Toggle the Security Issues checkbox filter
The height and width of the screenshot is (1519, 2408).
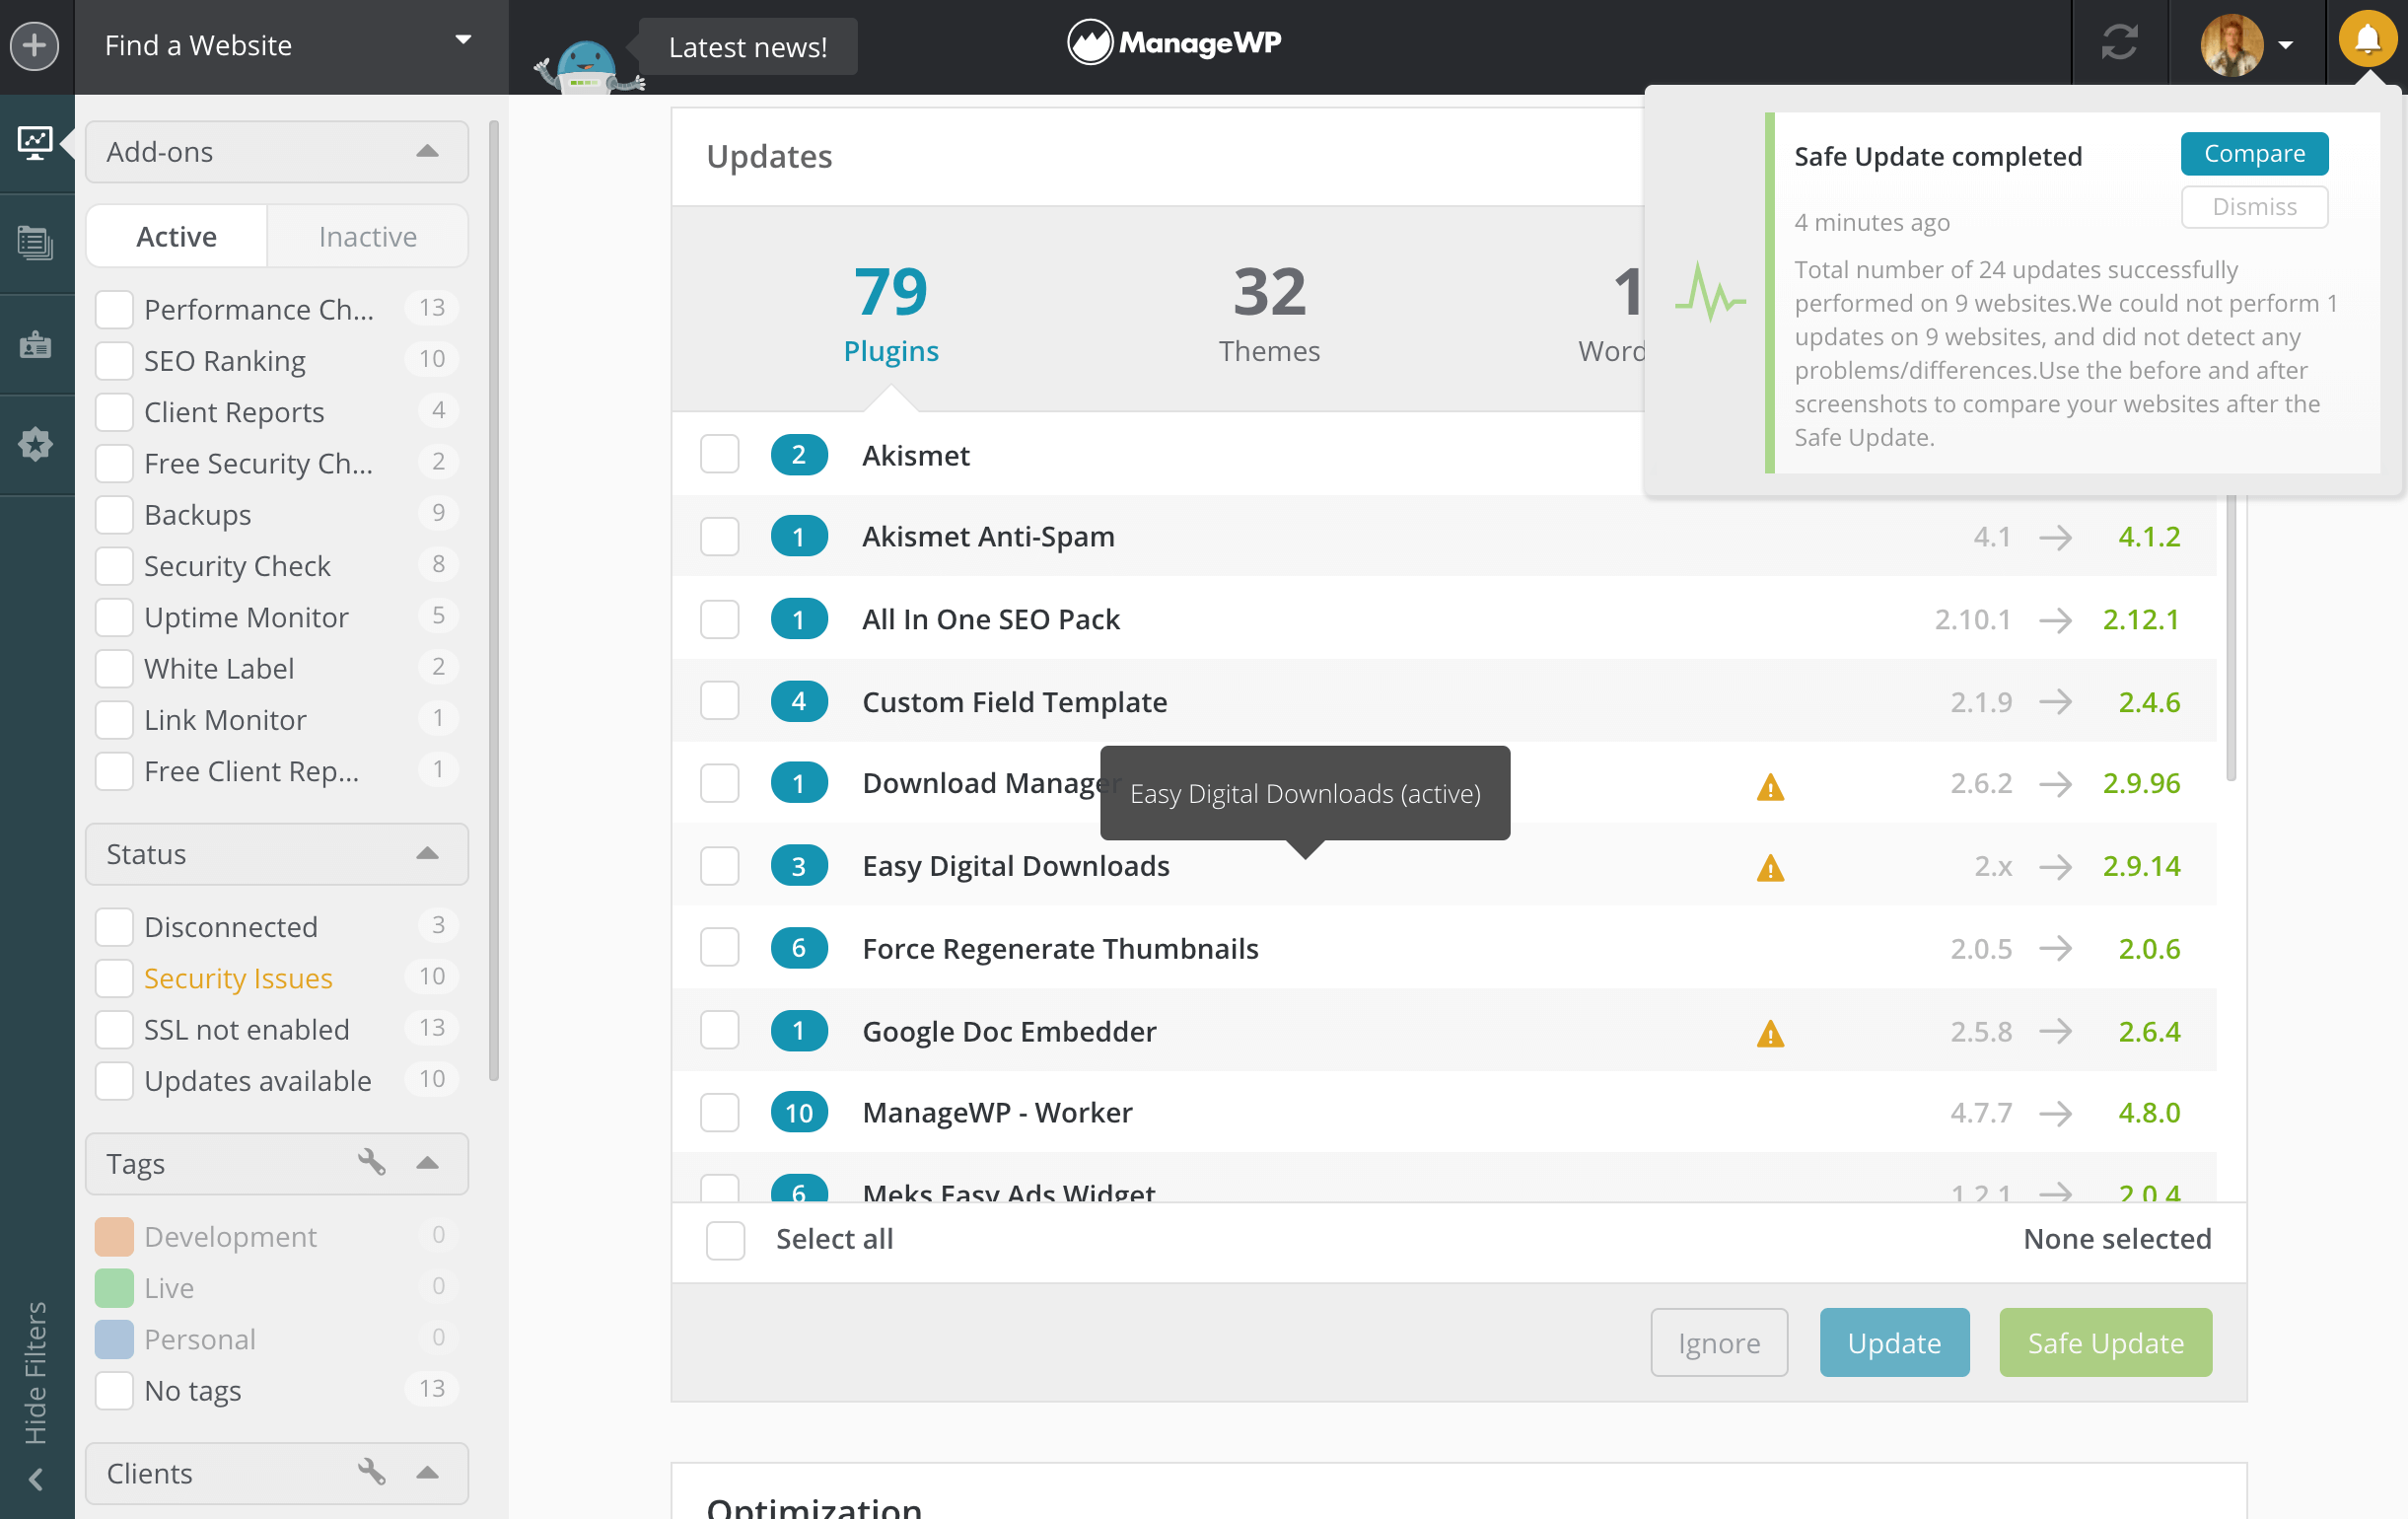point(113,976)
